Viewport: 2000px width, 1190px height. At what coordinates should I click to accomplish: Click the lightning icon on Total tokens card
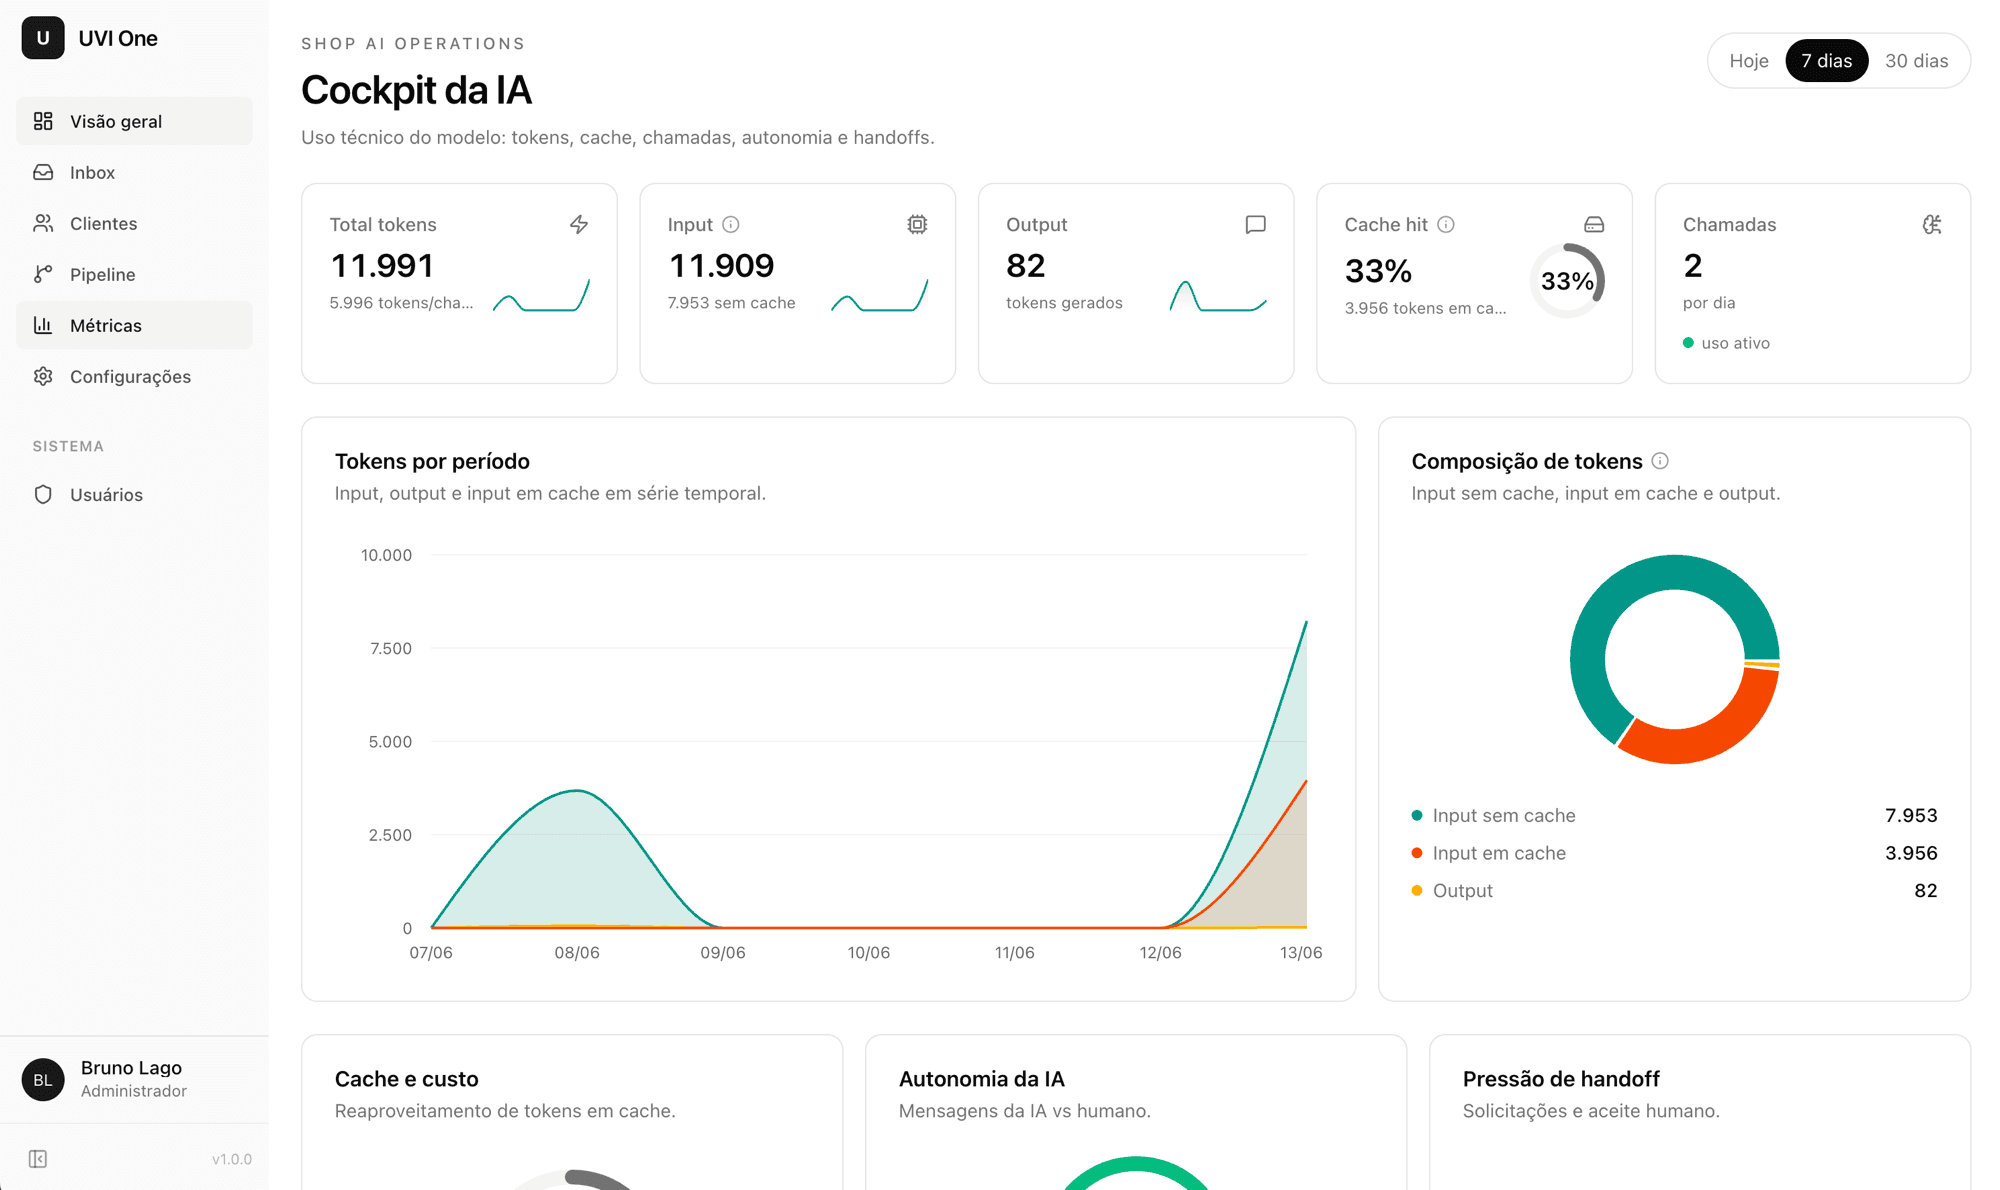[579, 224]
